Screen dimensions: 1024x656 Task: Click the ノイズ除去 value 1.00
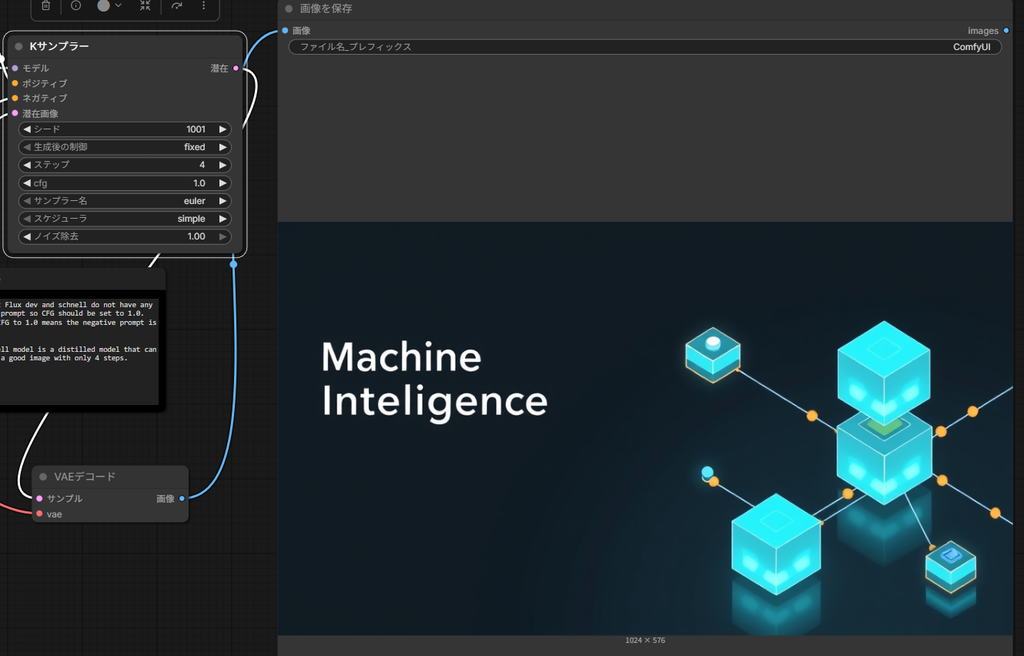(x=197, y=237)
